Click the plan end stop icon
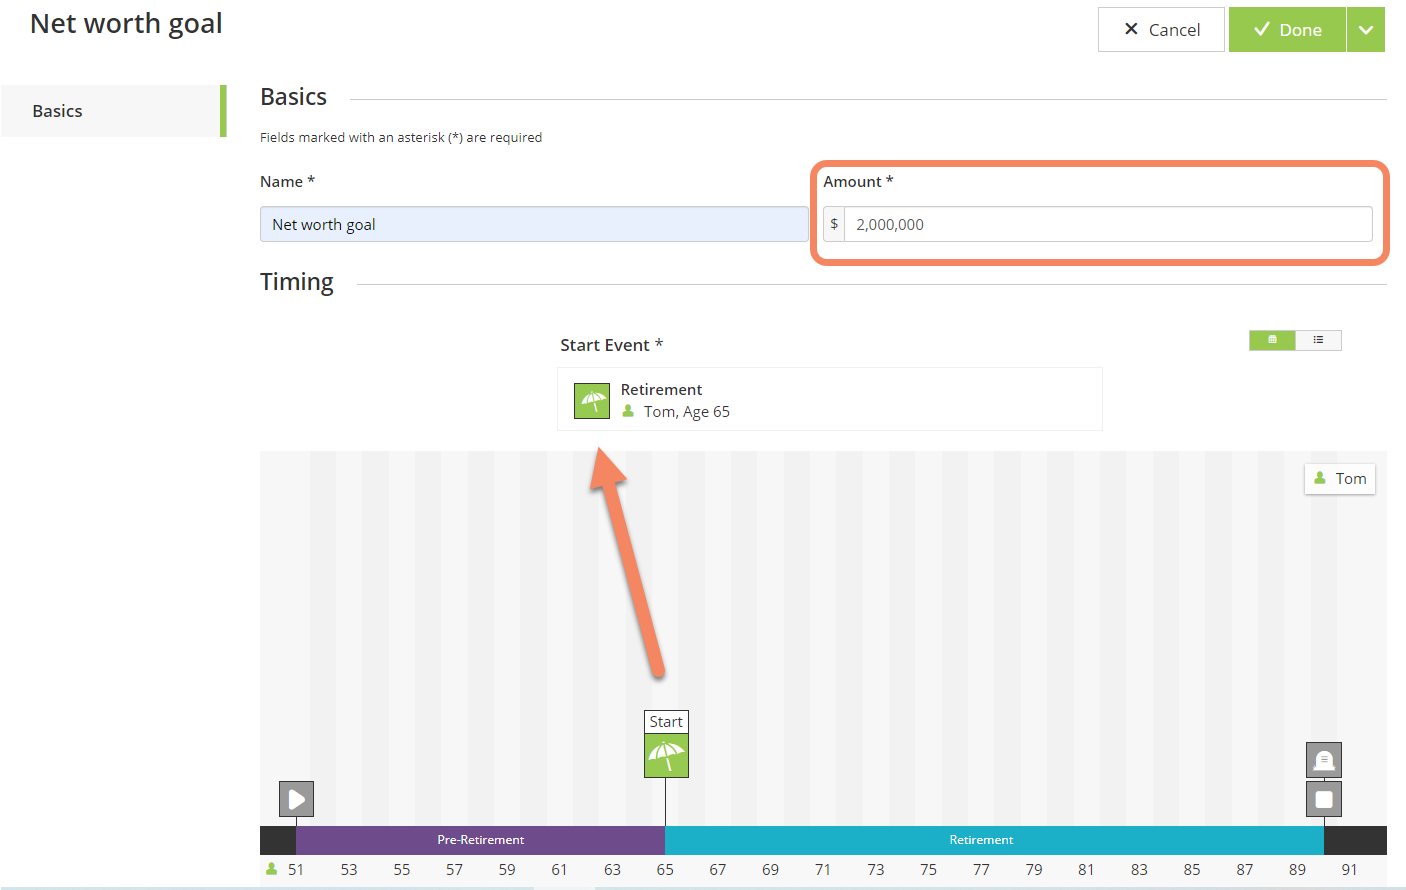The height and width of the screenshot is (890, 1406). point(1323,799)
